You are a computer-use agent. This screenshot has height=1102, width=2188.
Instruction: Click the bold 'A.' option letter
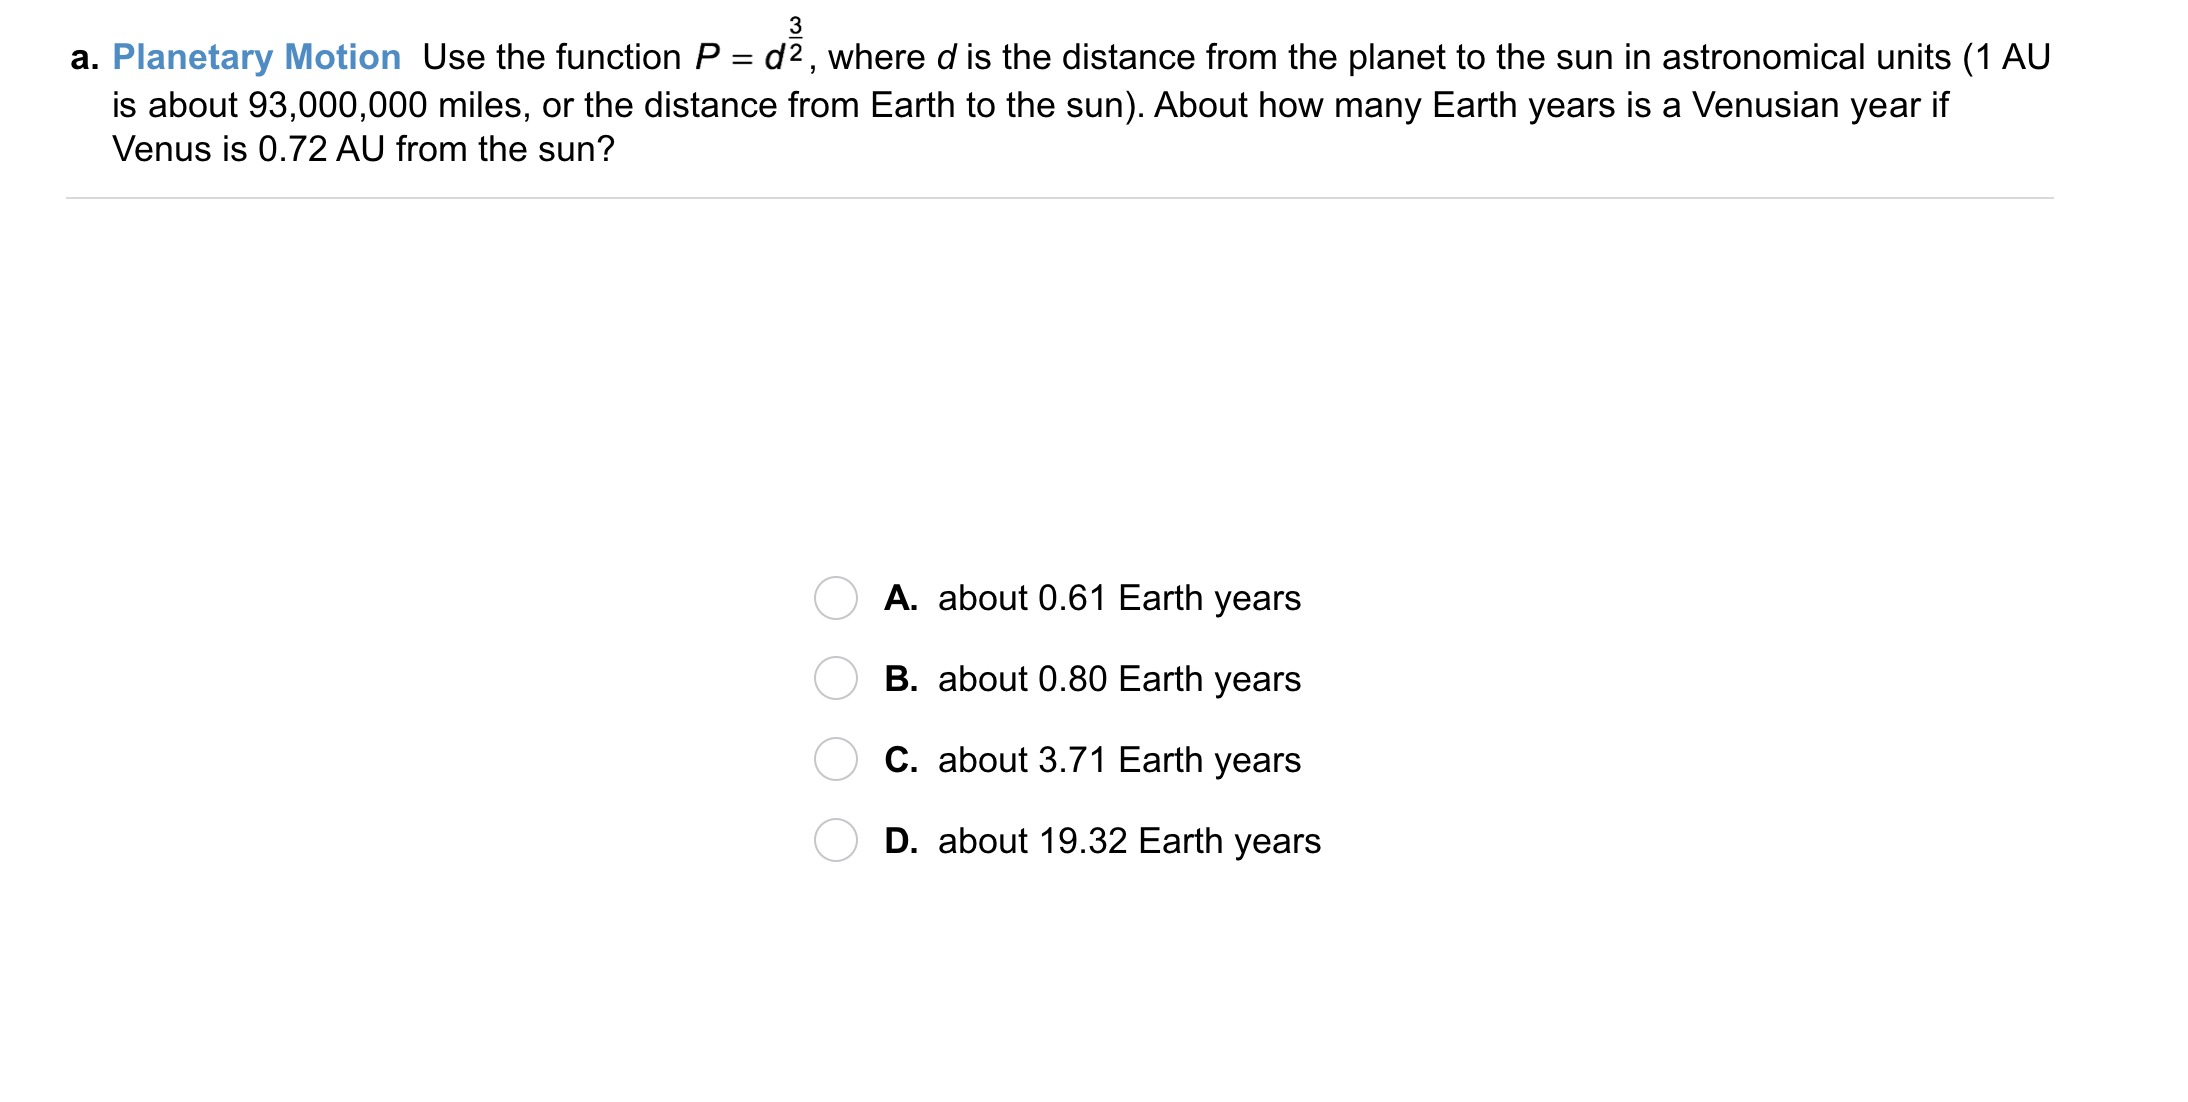tap(900, 598)
